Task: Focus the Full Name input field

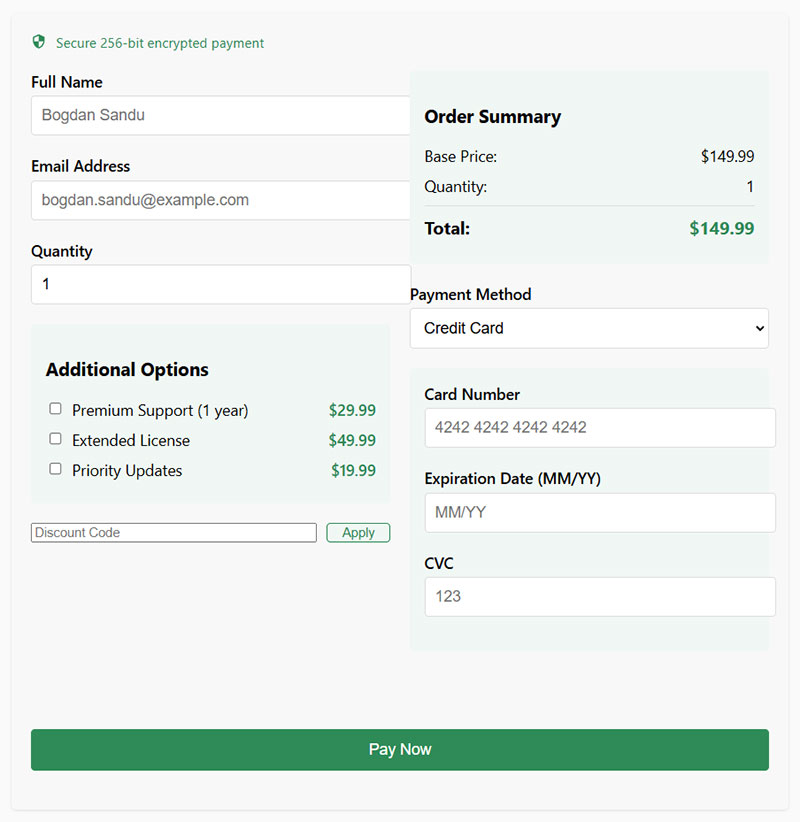Action: 221,115
